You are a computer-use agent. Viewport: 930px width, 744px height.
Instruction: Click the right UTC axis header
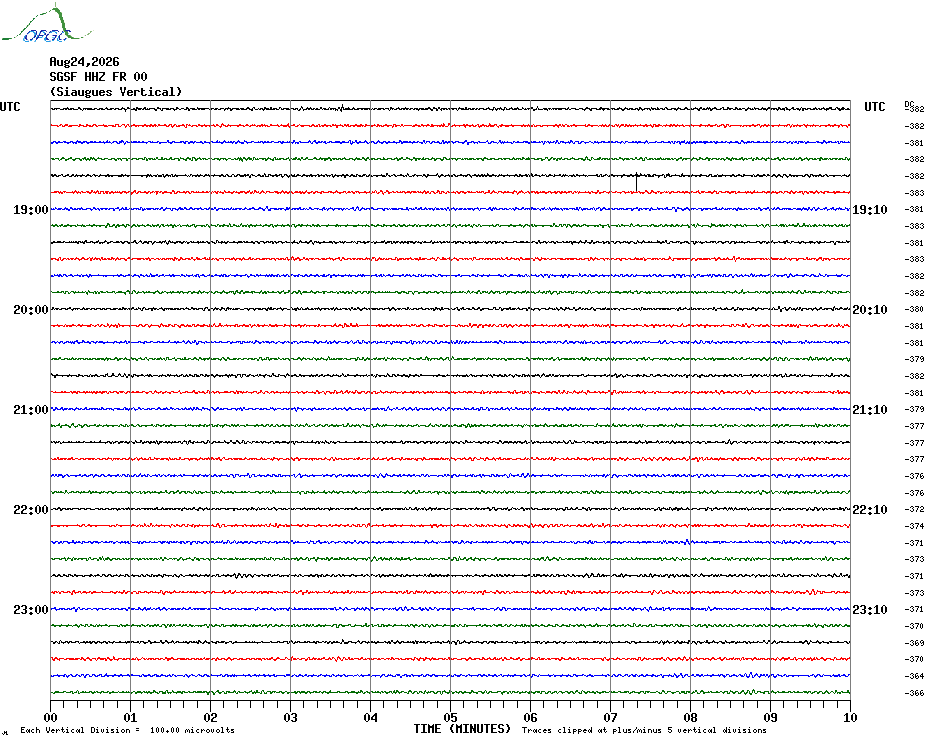pyautogui.click(x=874, y=107)
